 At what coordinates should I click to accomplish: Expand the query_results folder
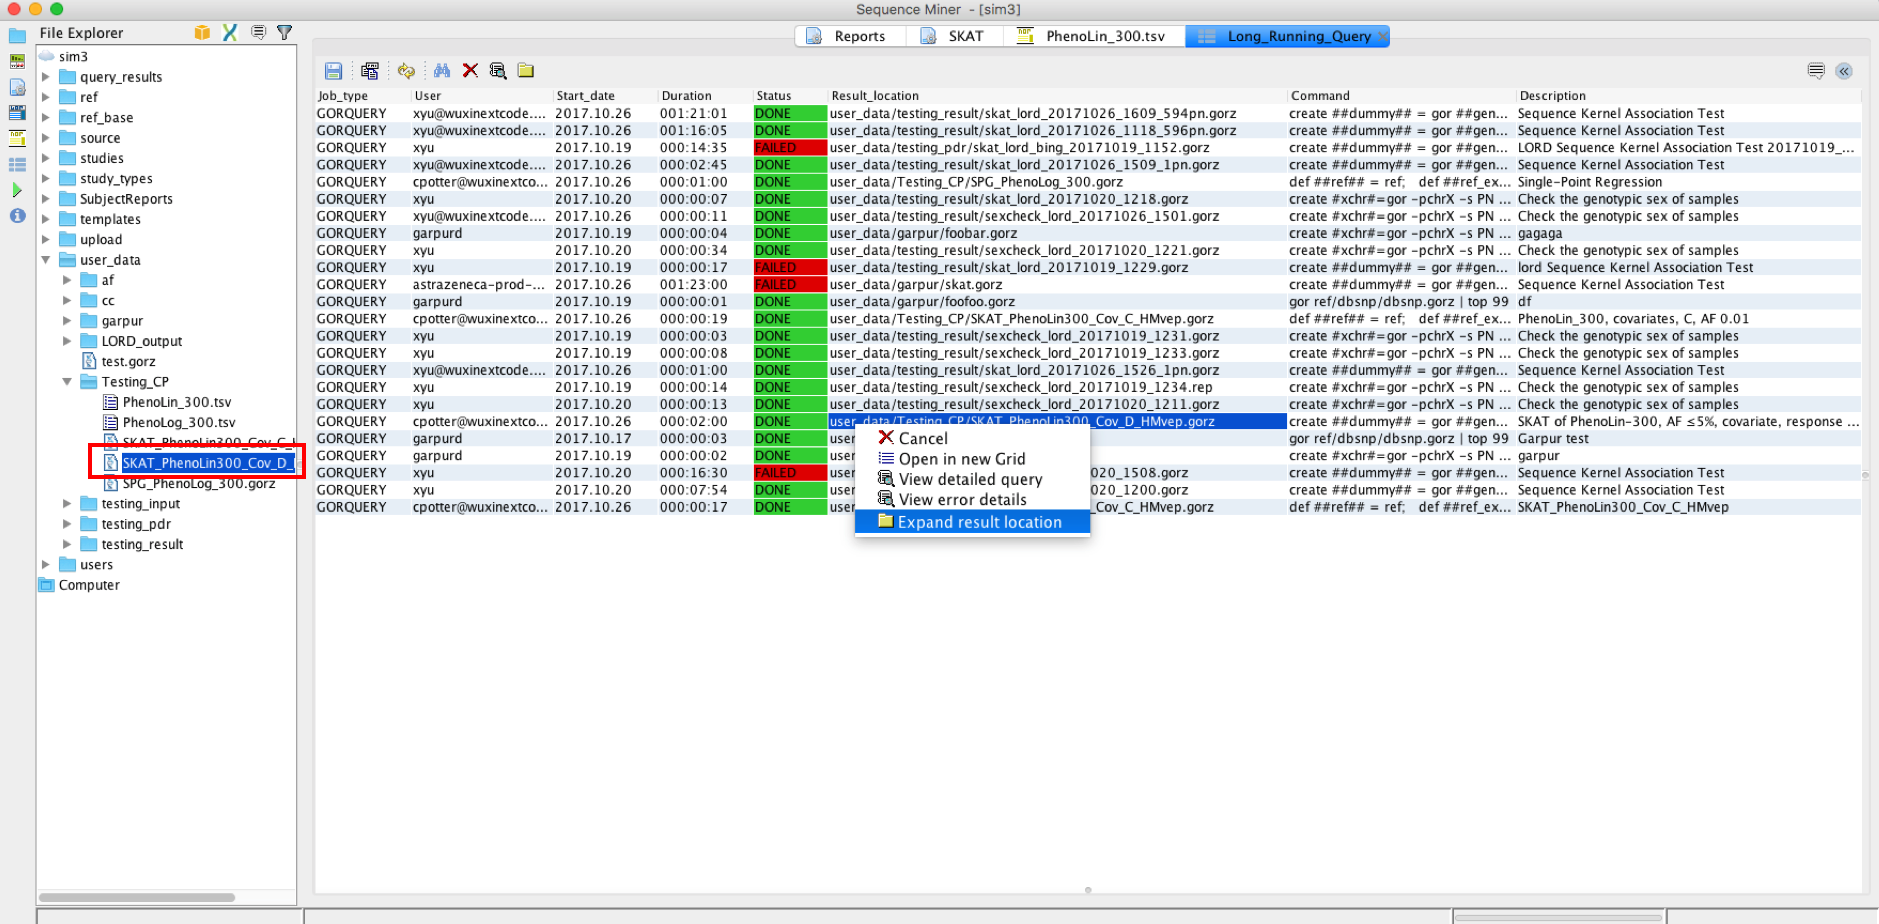point(46,77)
